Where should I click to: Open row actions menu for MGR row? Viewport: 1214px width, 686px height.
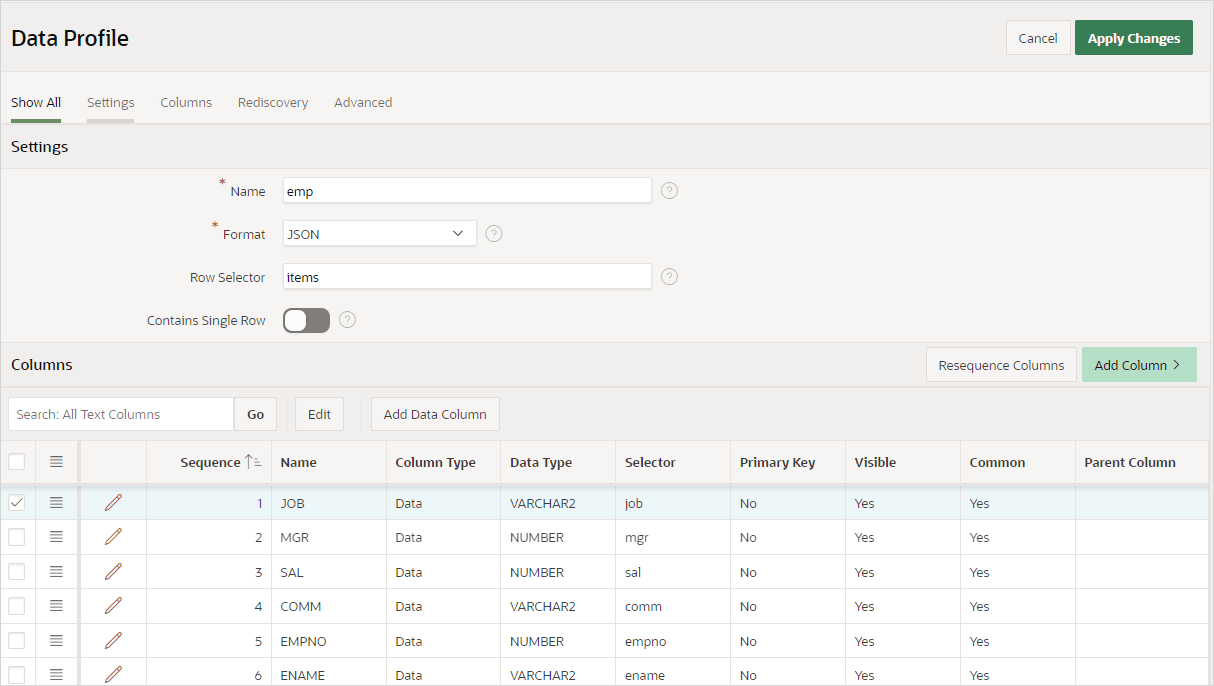[x=56, y=537]
